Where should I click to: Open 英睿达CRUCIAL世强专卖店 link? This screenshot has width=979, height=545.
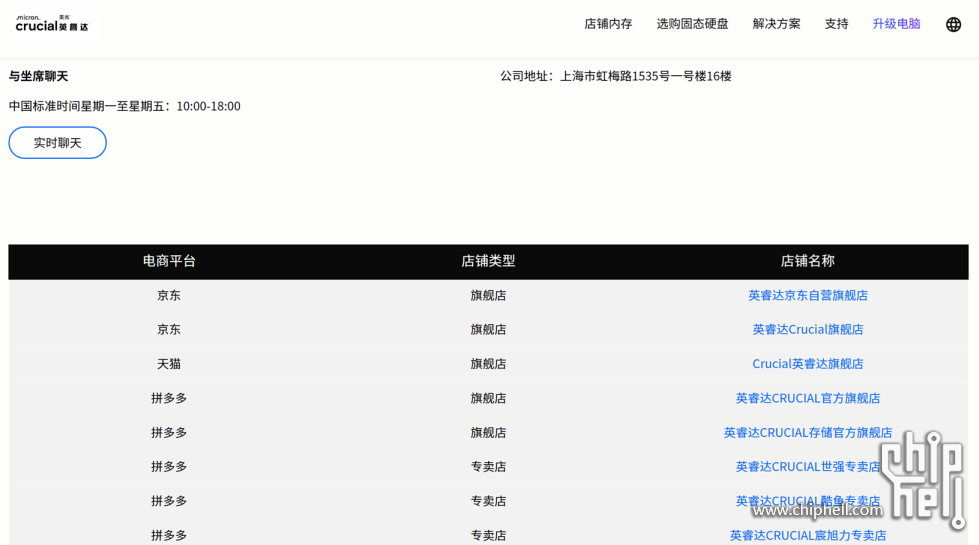[808, 466]
